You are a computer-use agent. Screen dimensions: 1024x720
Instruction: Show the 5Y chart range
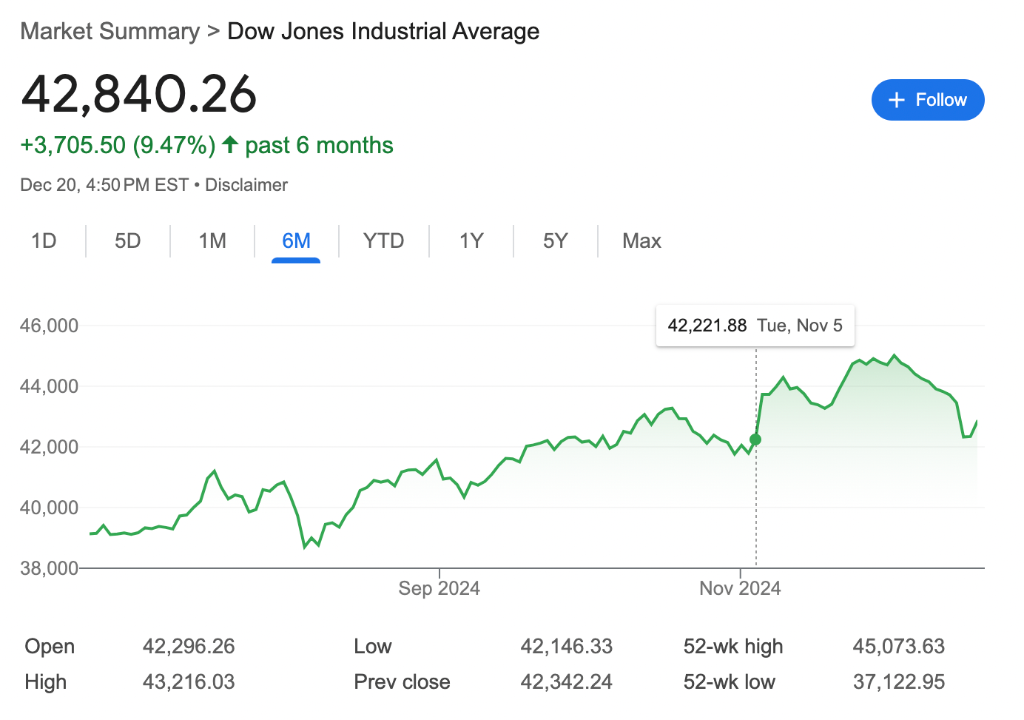coord(555,241)
